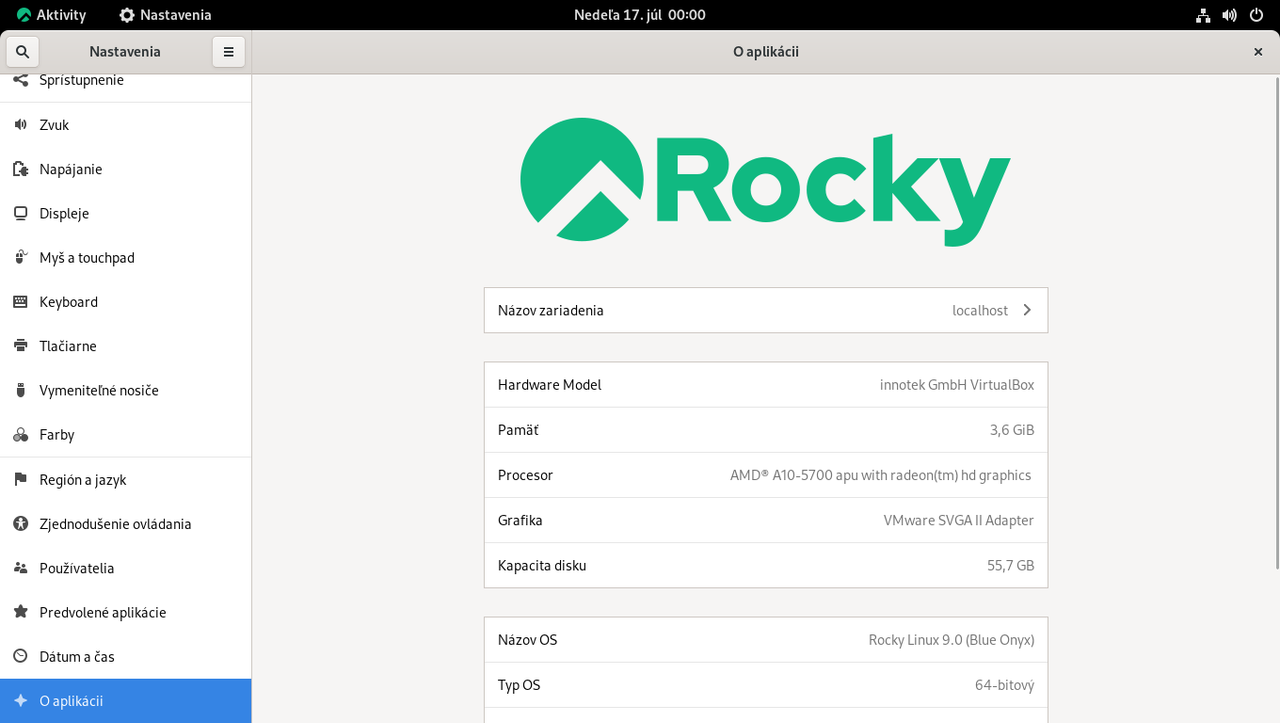Click the Tlačiarne printer icon
The image size is (1280, 723).
point(21,346)
